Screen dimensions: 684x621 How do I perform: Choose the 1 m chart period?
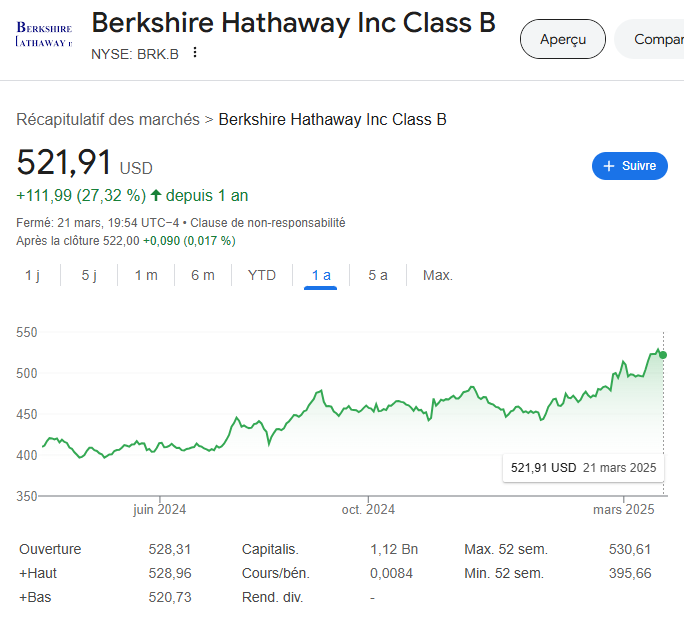(146, 275)
